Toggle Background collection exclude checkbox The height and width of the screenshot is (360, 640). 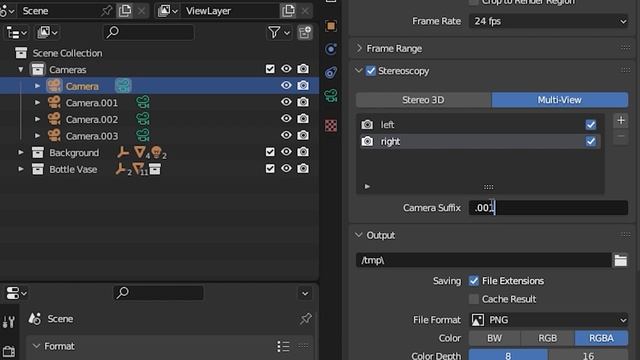(x=270, y=152)
